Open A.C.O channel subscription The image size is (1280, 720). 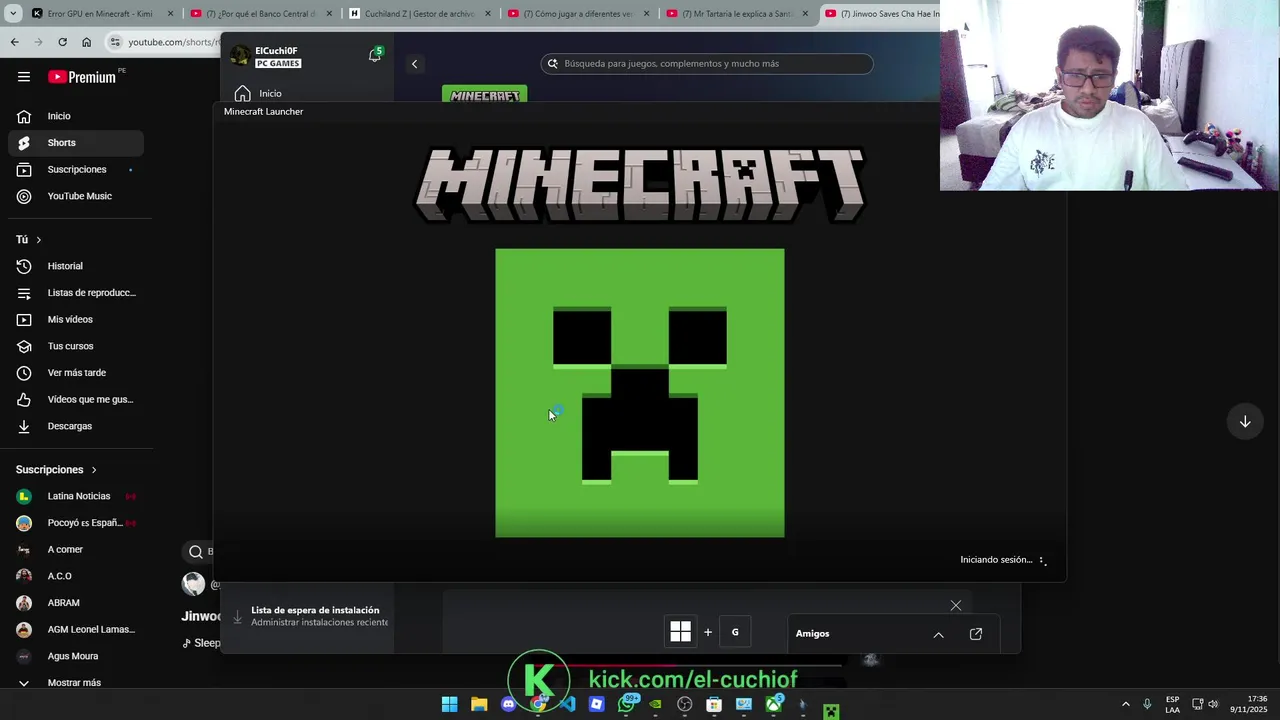coord(76,576)
